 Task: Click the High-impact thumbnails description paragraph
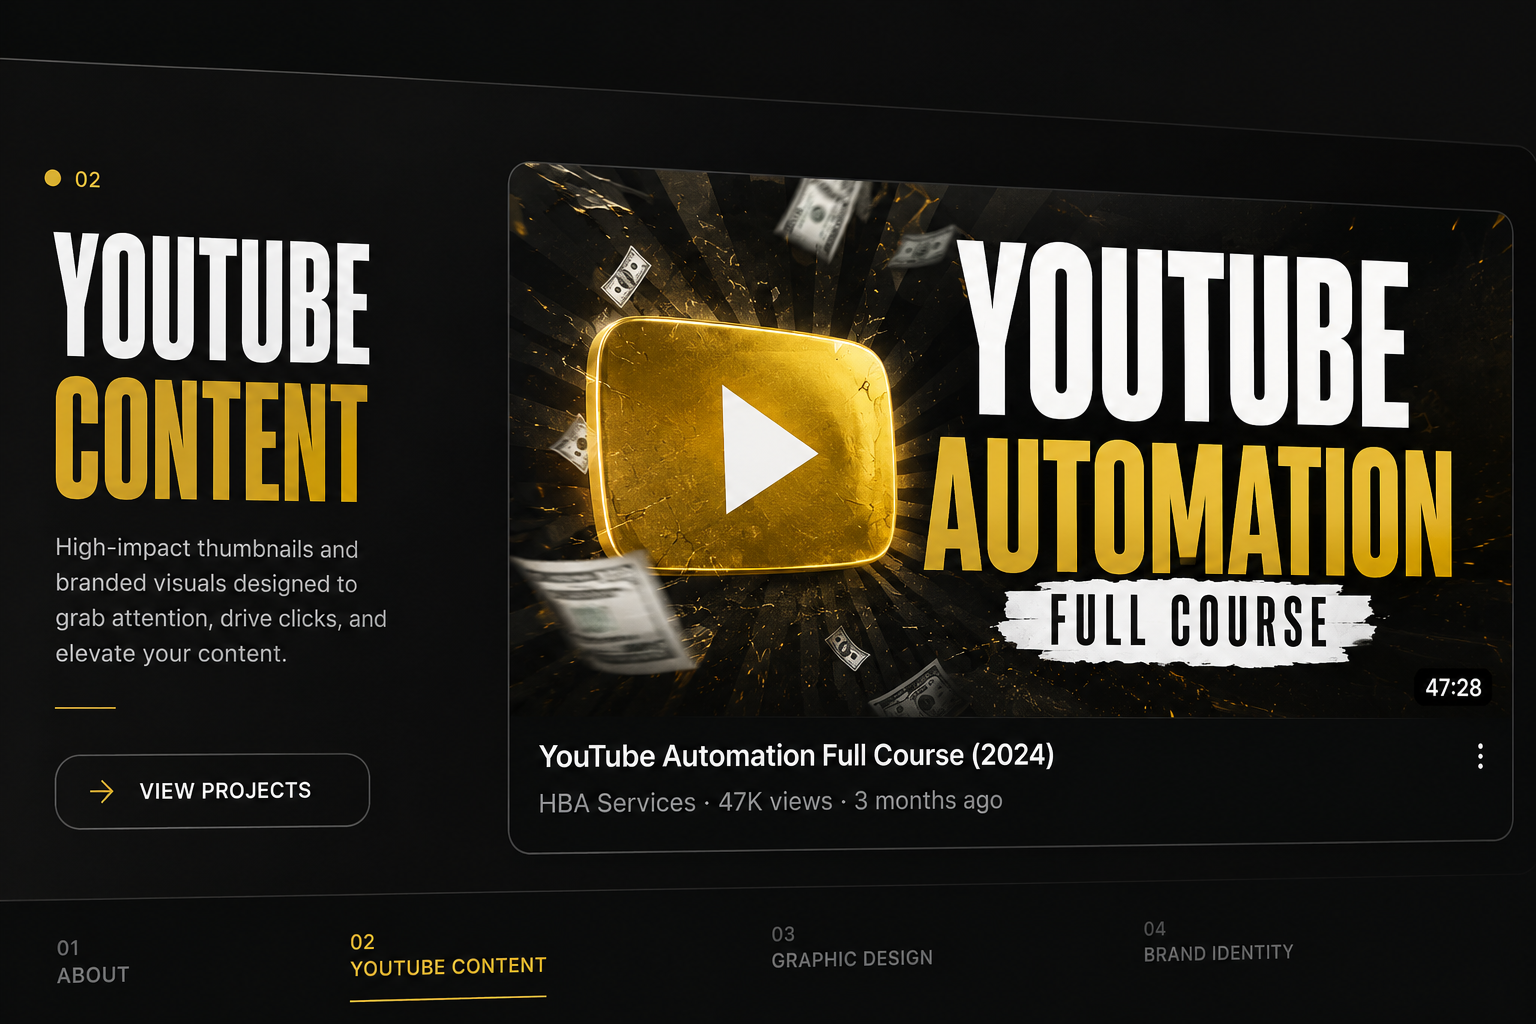221,601
